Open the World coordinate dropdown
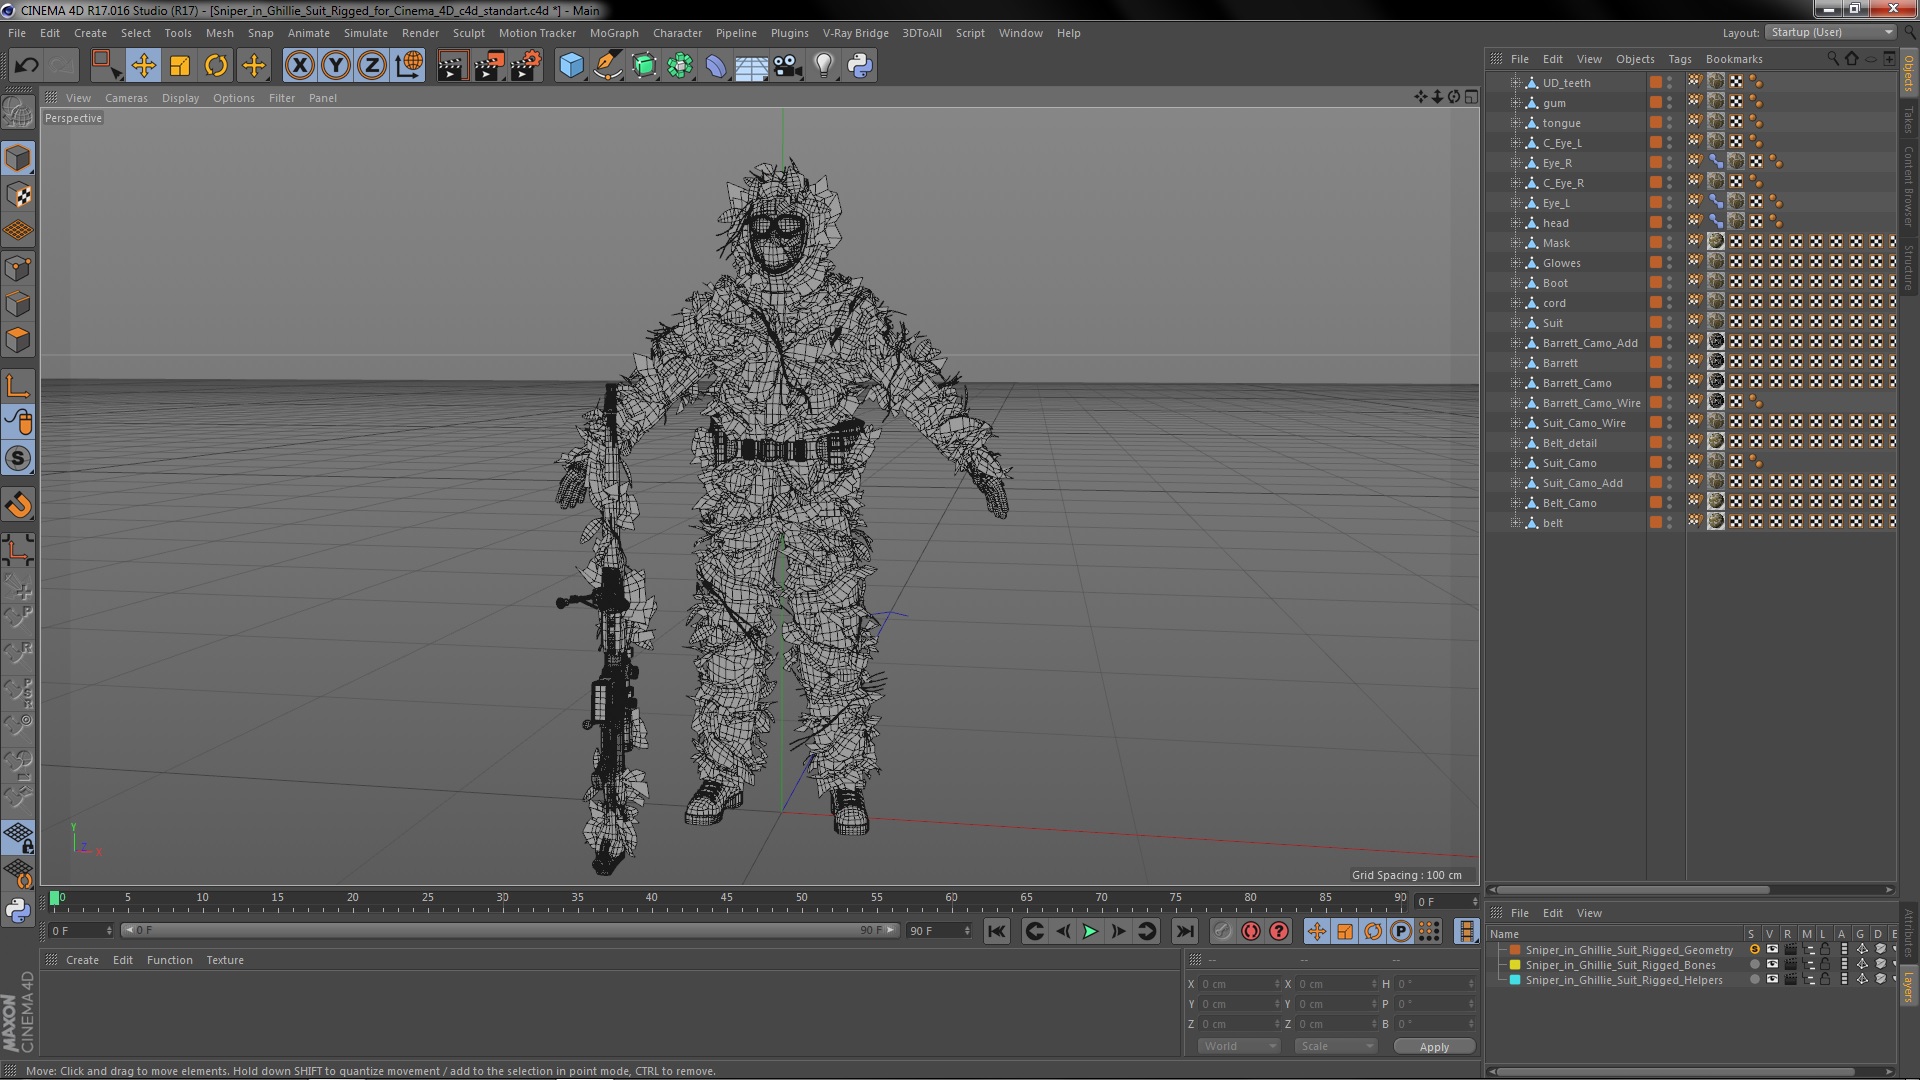Screen dimensions: 1920x1080 coord(1239,1046)
